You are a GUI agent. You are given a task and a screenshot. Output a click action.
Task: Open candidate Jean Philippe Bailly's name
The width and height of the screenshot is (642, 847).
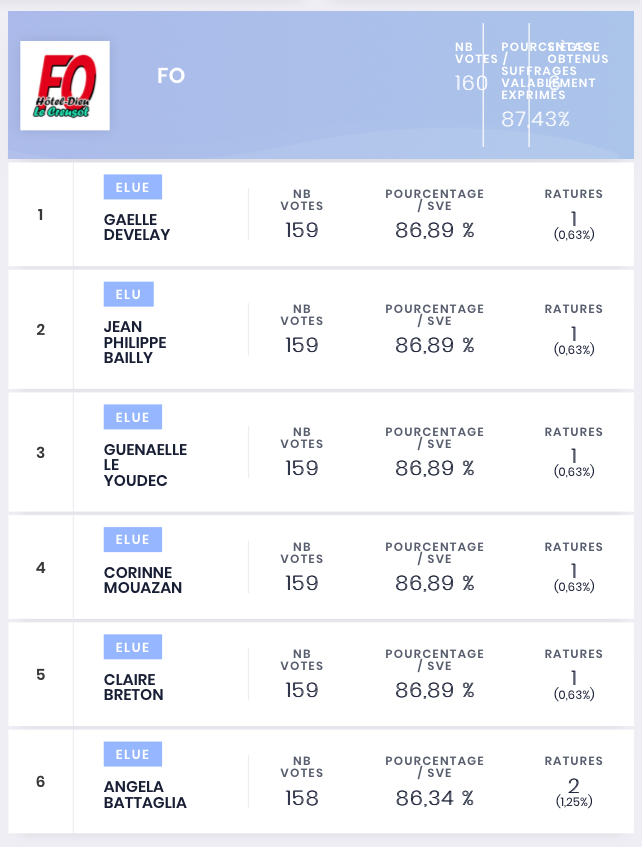click(135, 342)
